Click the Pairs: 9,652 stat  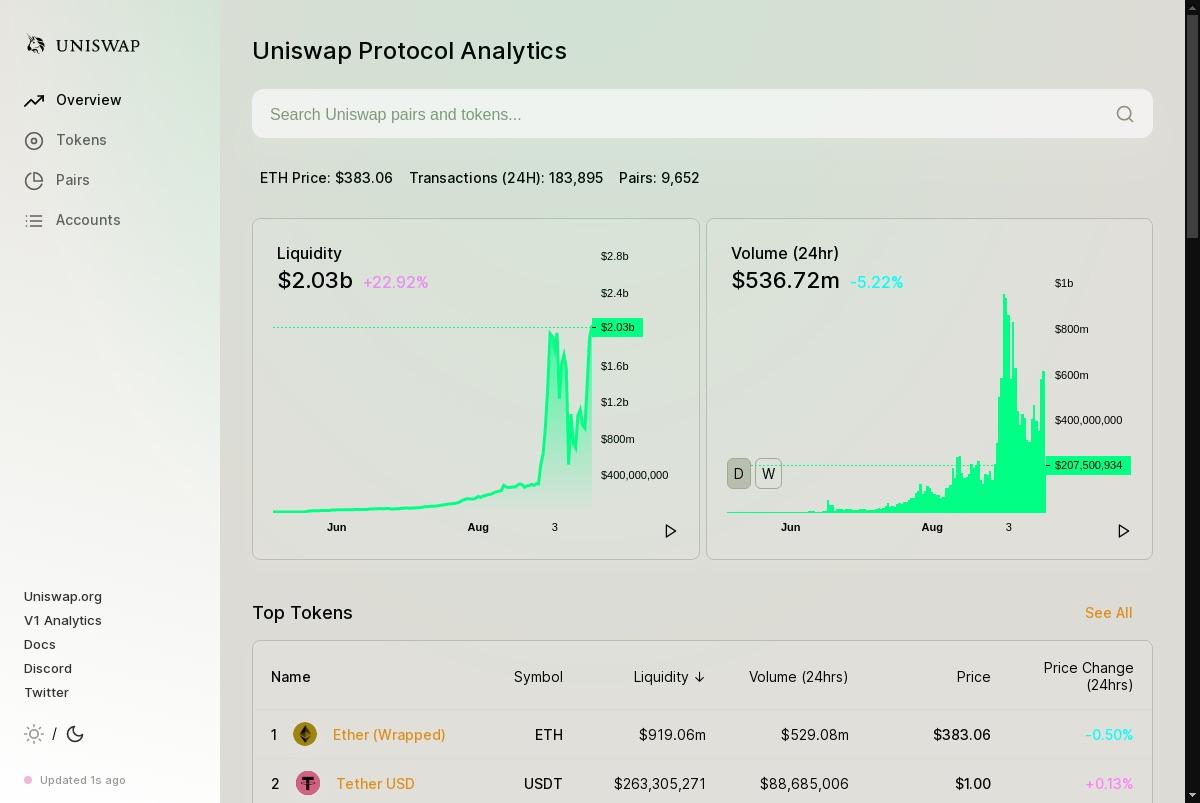[659, 178]
